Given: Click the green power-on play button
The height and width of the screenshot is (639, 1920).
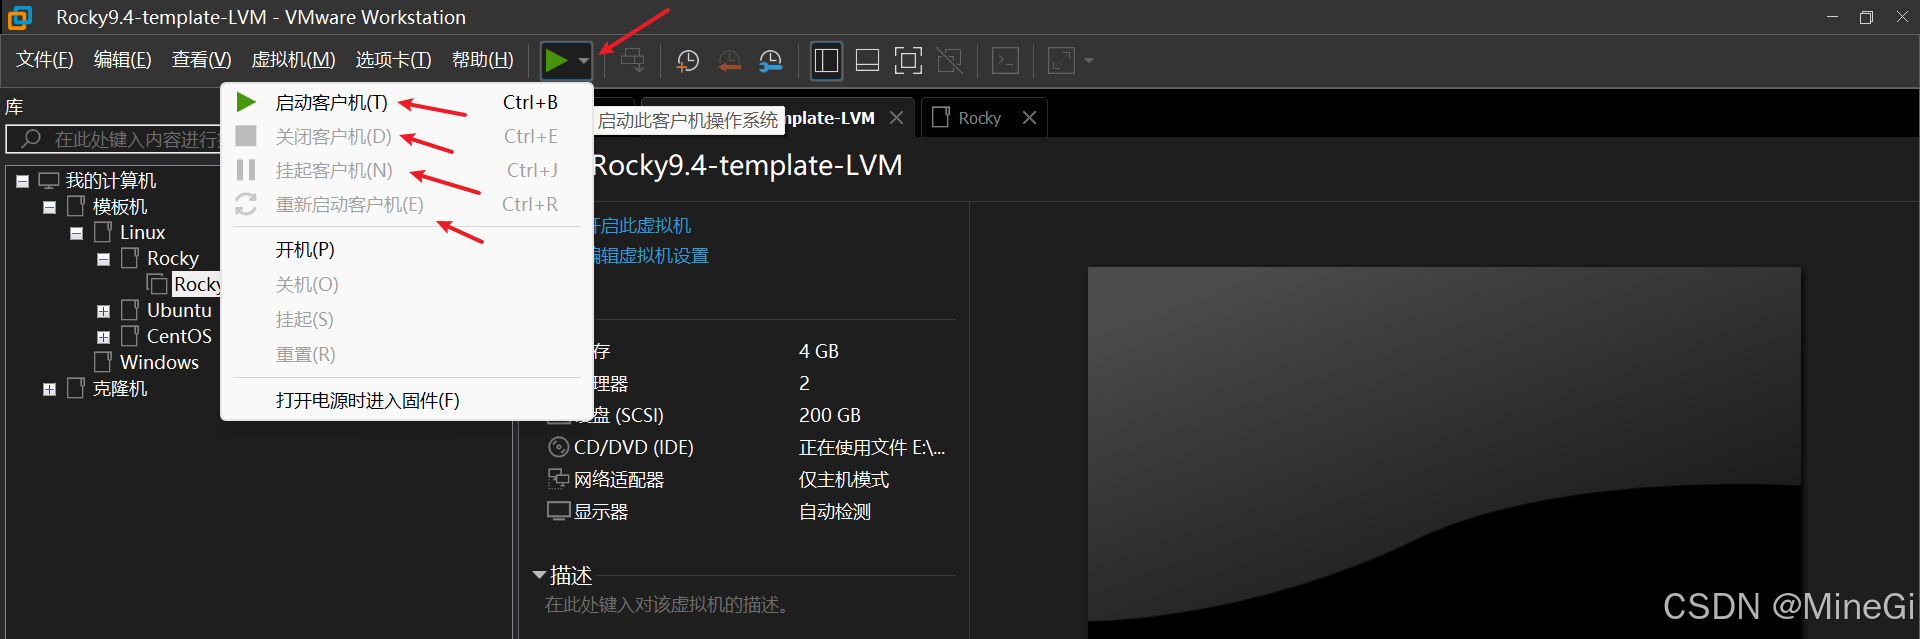Looking at the screenshot, I should click(556, 61).
